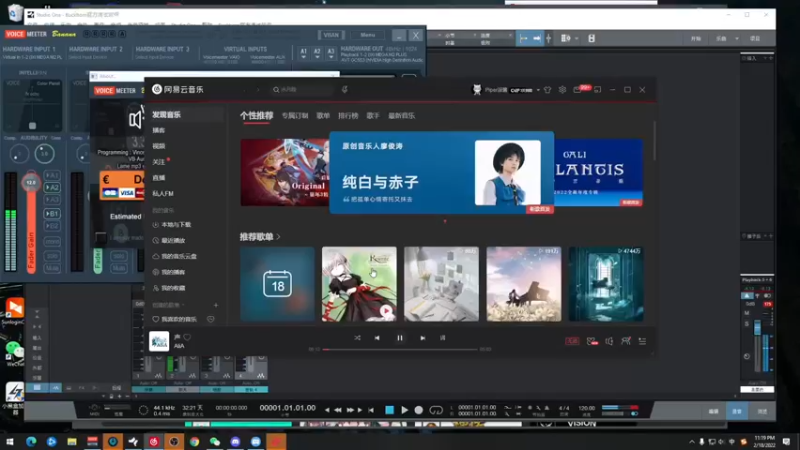Screen dimensions: 800x450
Task: Open the 纯白与赤子 banner
Action: (441, 172)
